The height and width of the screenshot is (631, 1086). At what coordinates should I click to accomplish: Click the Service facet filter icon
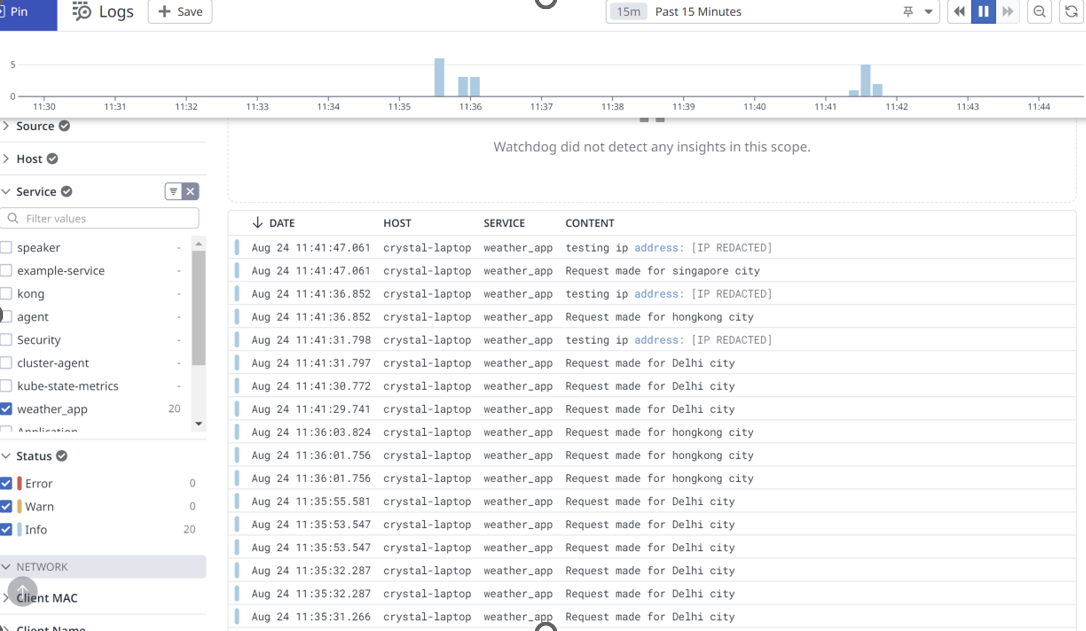click(173, 192)
